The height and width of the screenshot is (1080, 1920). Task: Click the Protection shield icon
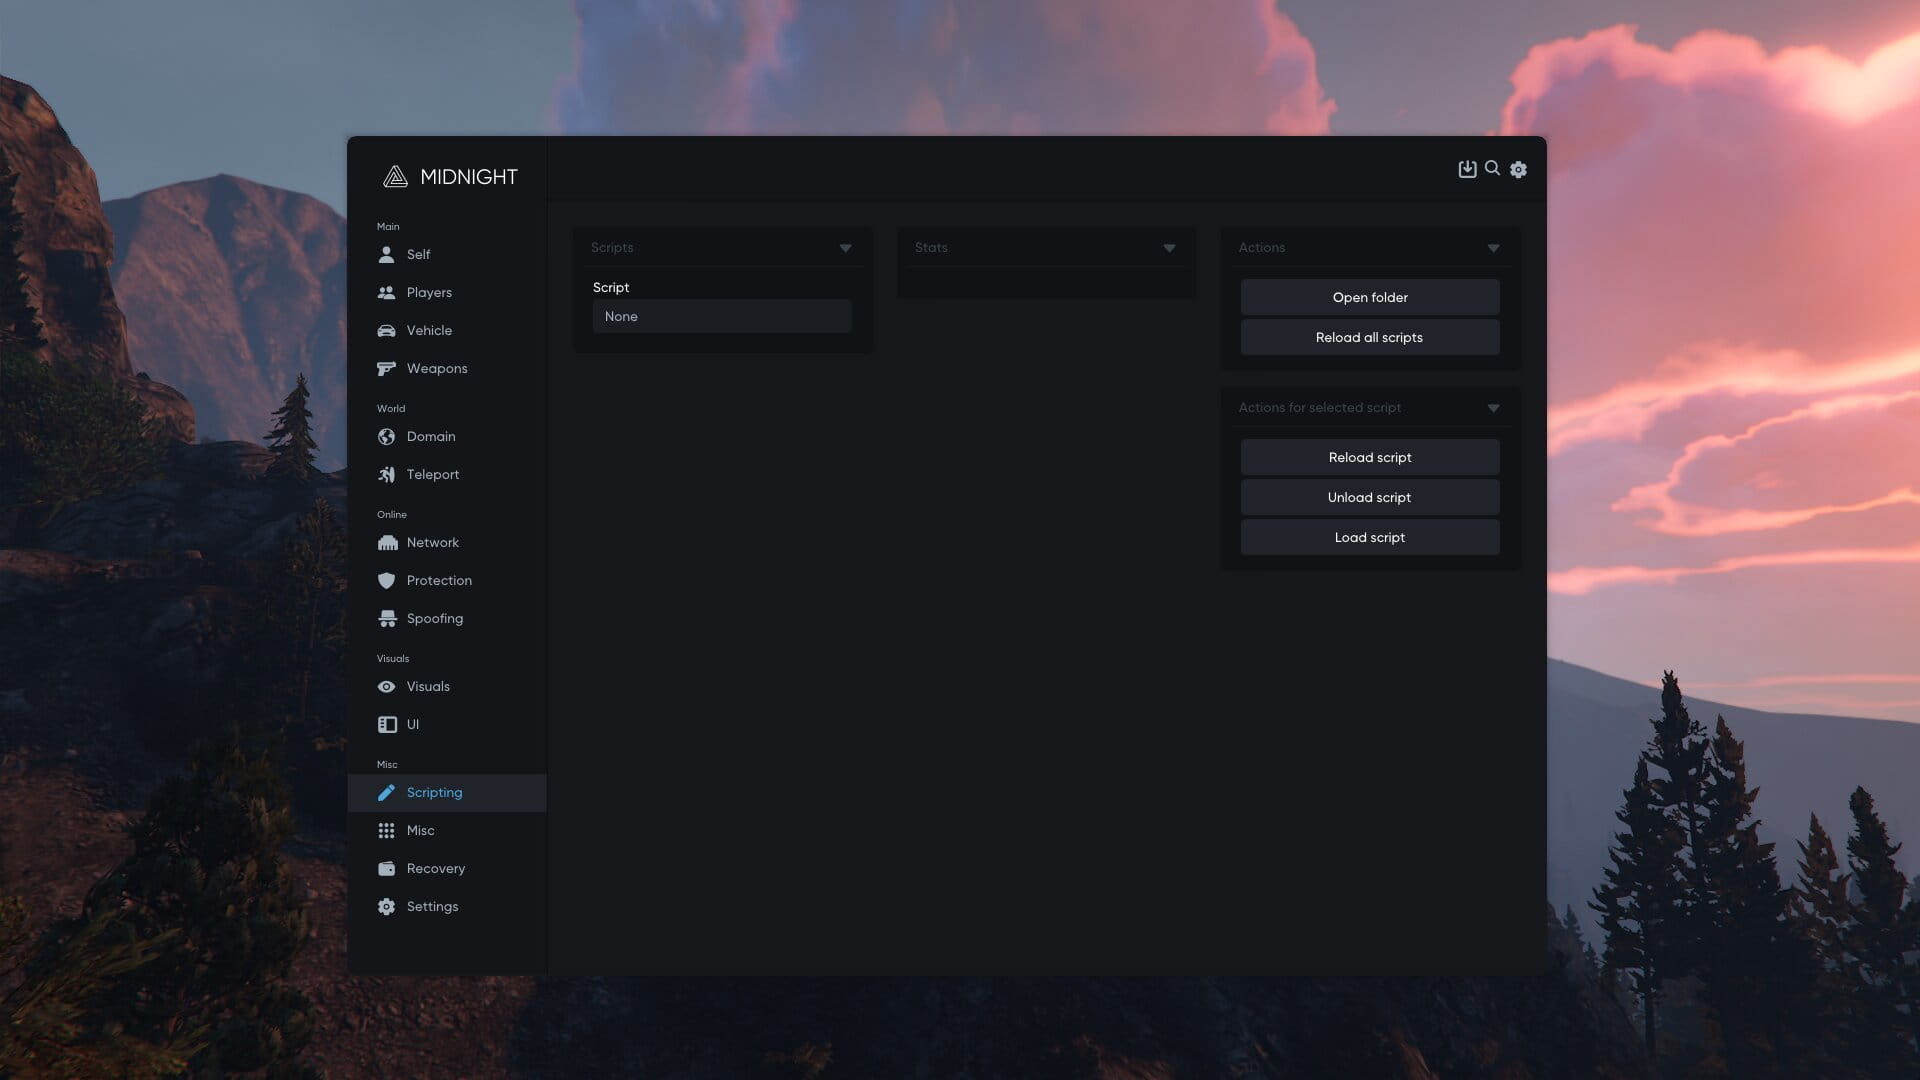[386, 580]
